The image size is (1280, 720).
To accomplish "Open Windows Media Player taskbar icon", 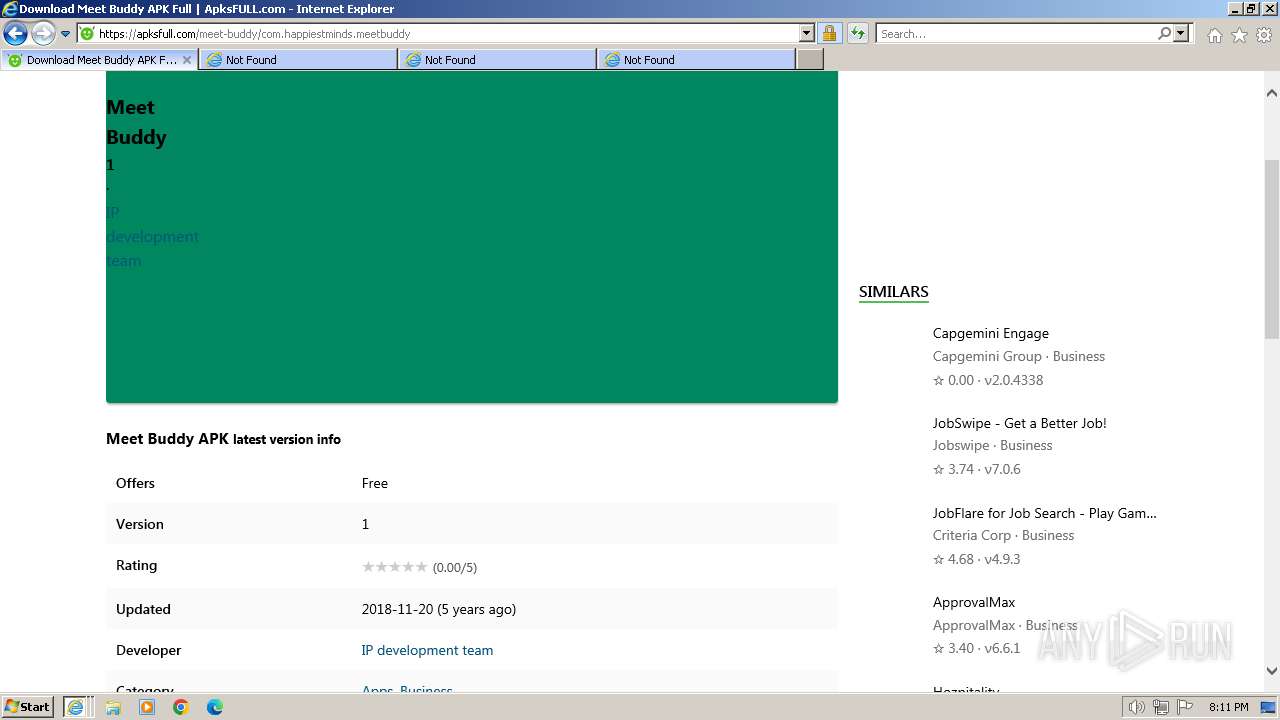I will 147,707.
